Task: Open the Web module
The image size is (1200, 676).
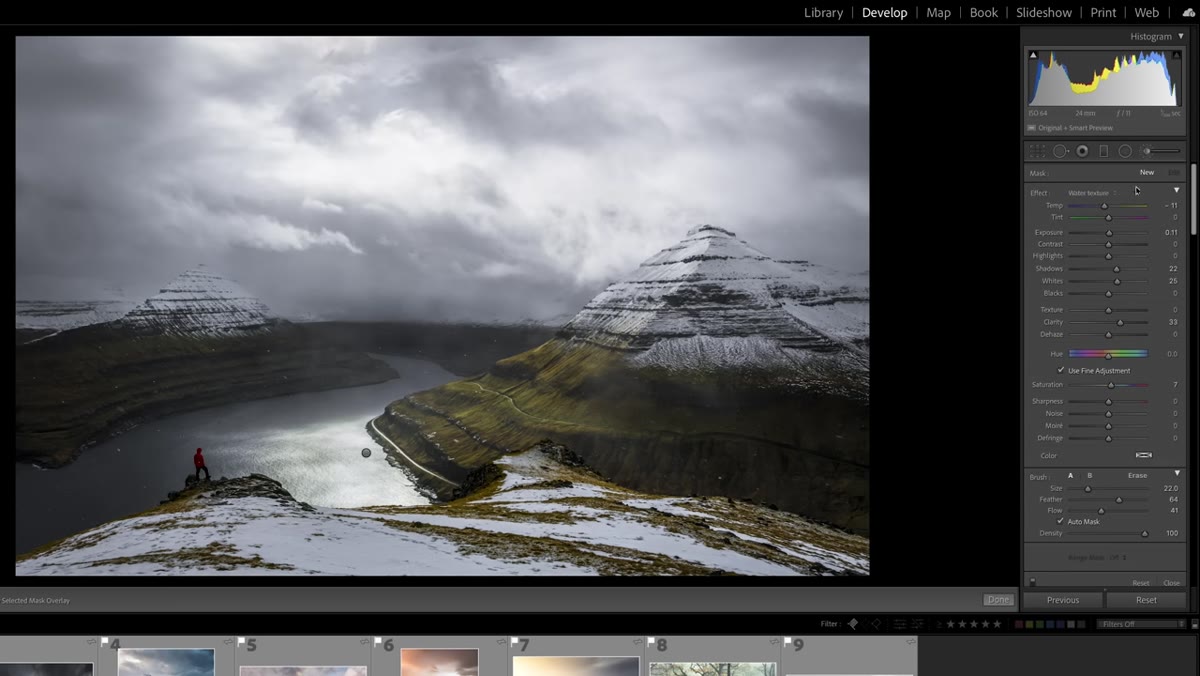Action: pos(1147,12)
